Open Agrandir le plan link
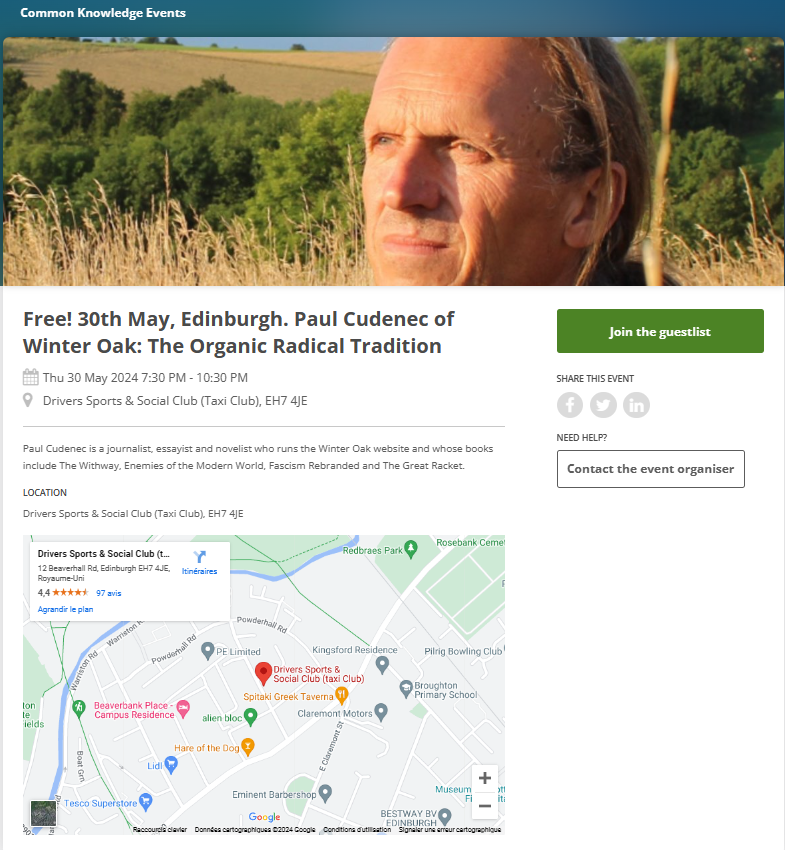Viewport: 785px width, 850px height. tap(65, 609)
